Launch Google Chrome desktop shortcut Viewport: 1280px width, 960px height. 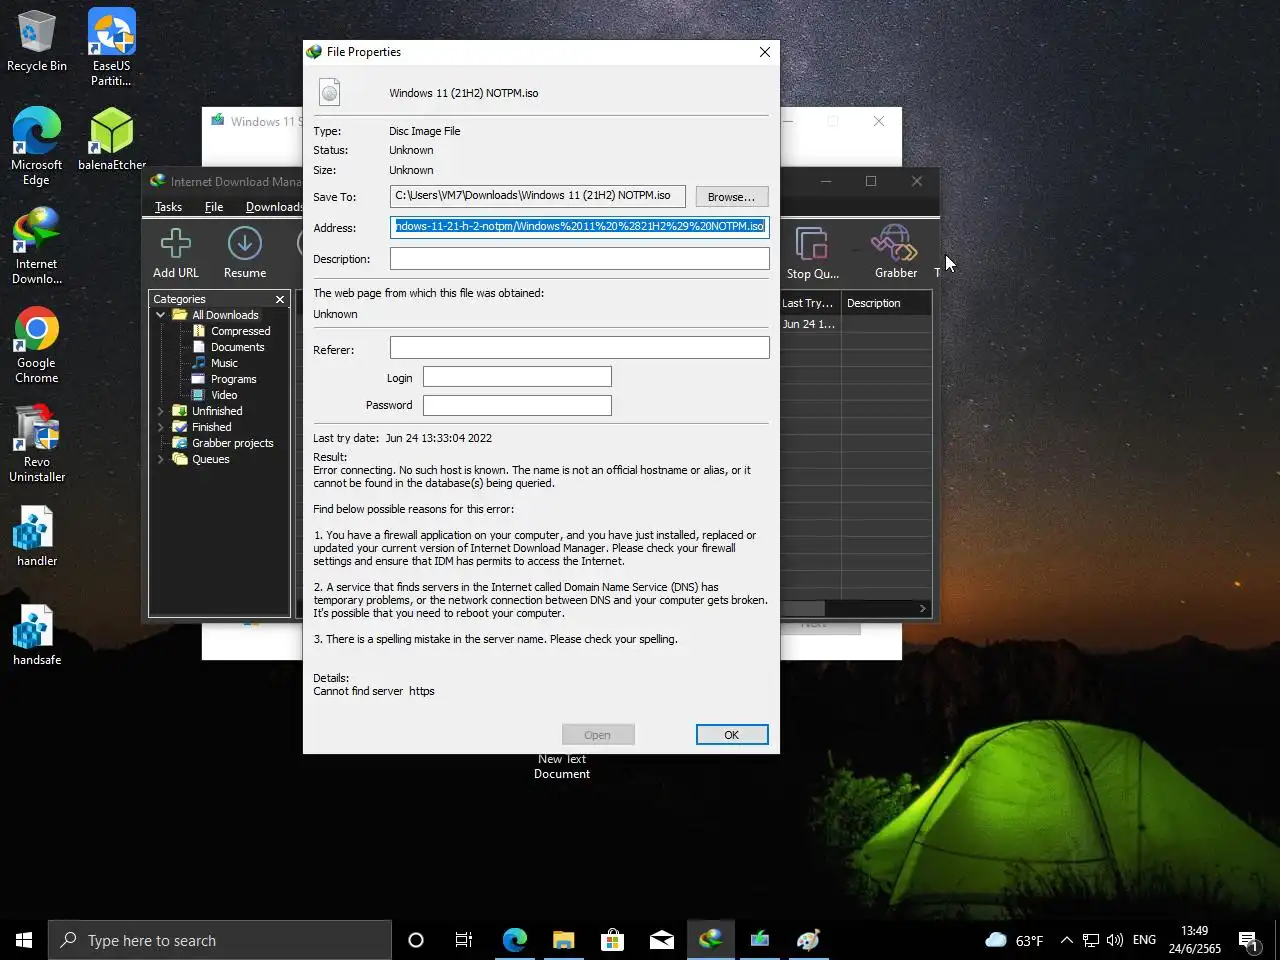tap(37, 344)
